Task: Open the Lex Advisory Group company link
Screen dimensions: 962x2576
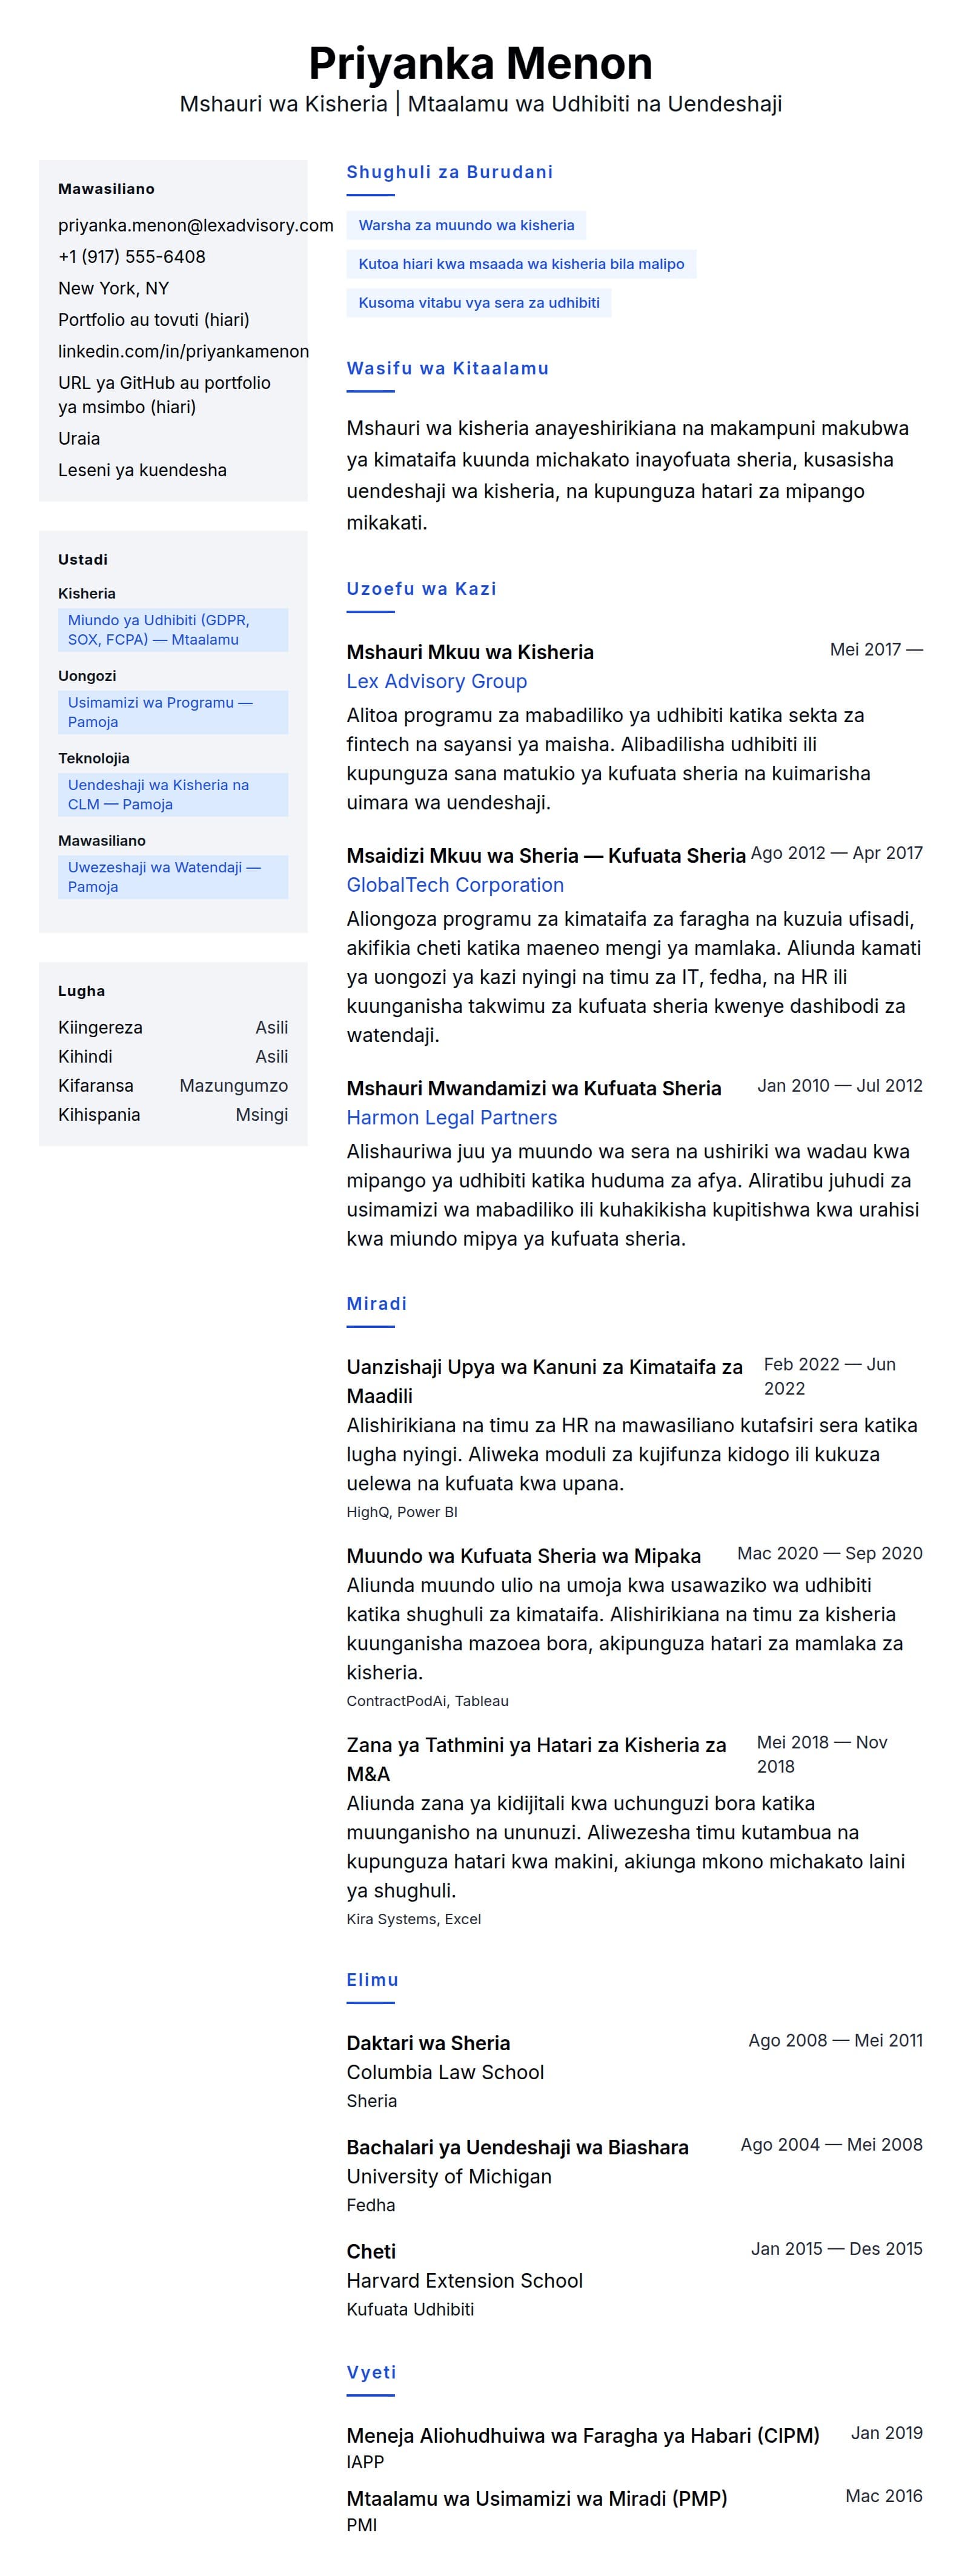Action: pos(436,681)
